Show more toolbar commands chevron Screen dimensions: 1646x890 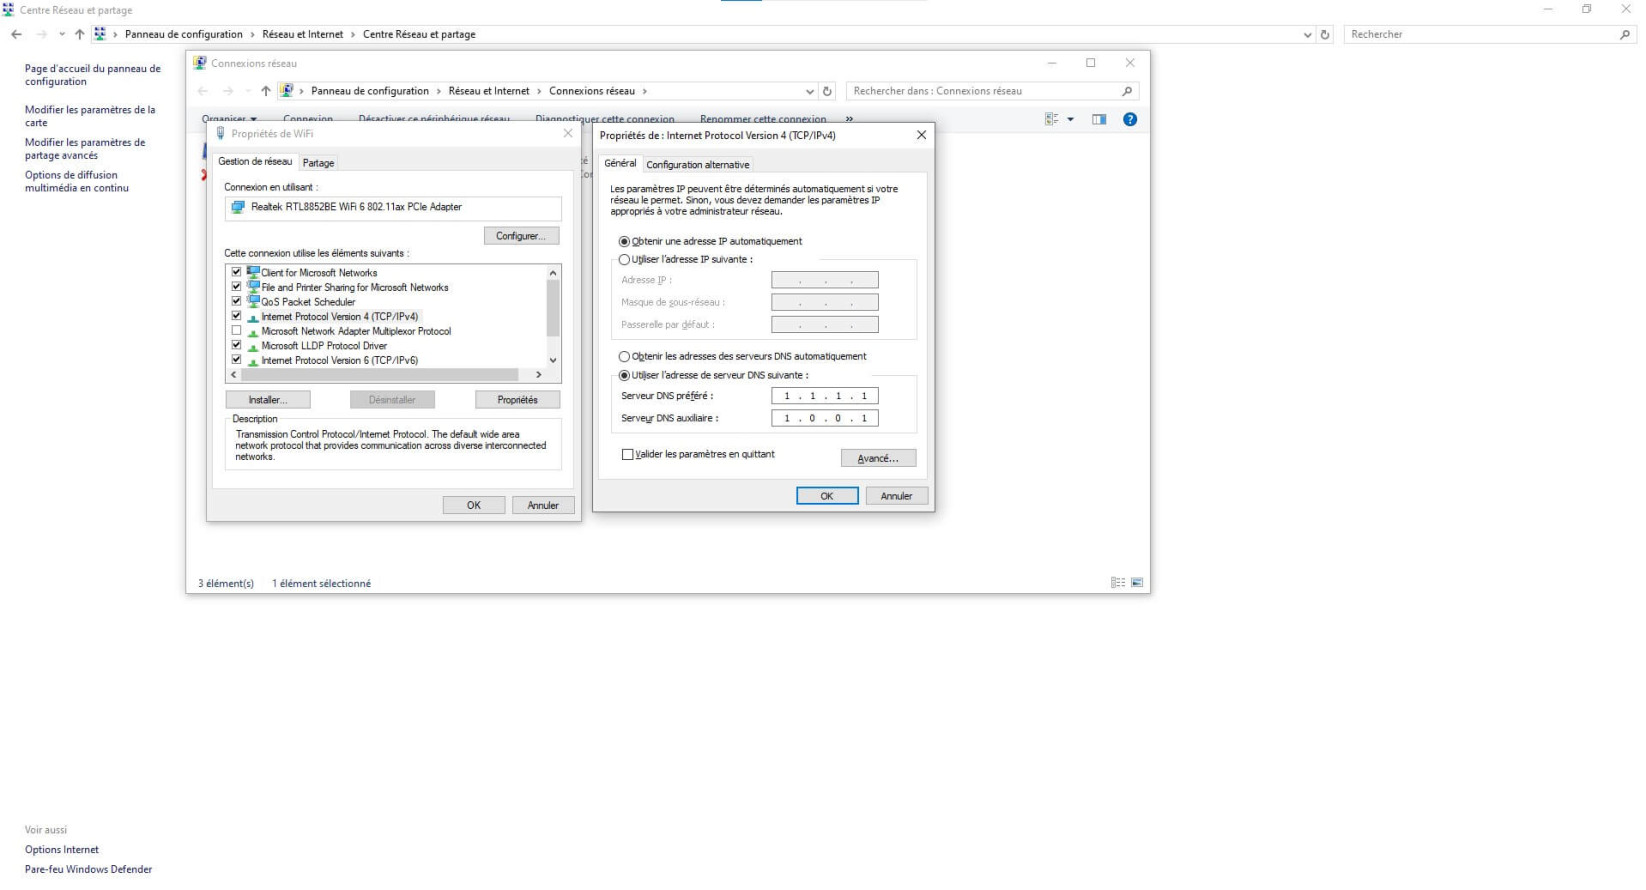849,119
